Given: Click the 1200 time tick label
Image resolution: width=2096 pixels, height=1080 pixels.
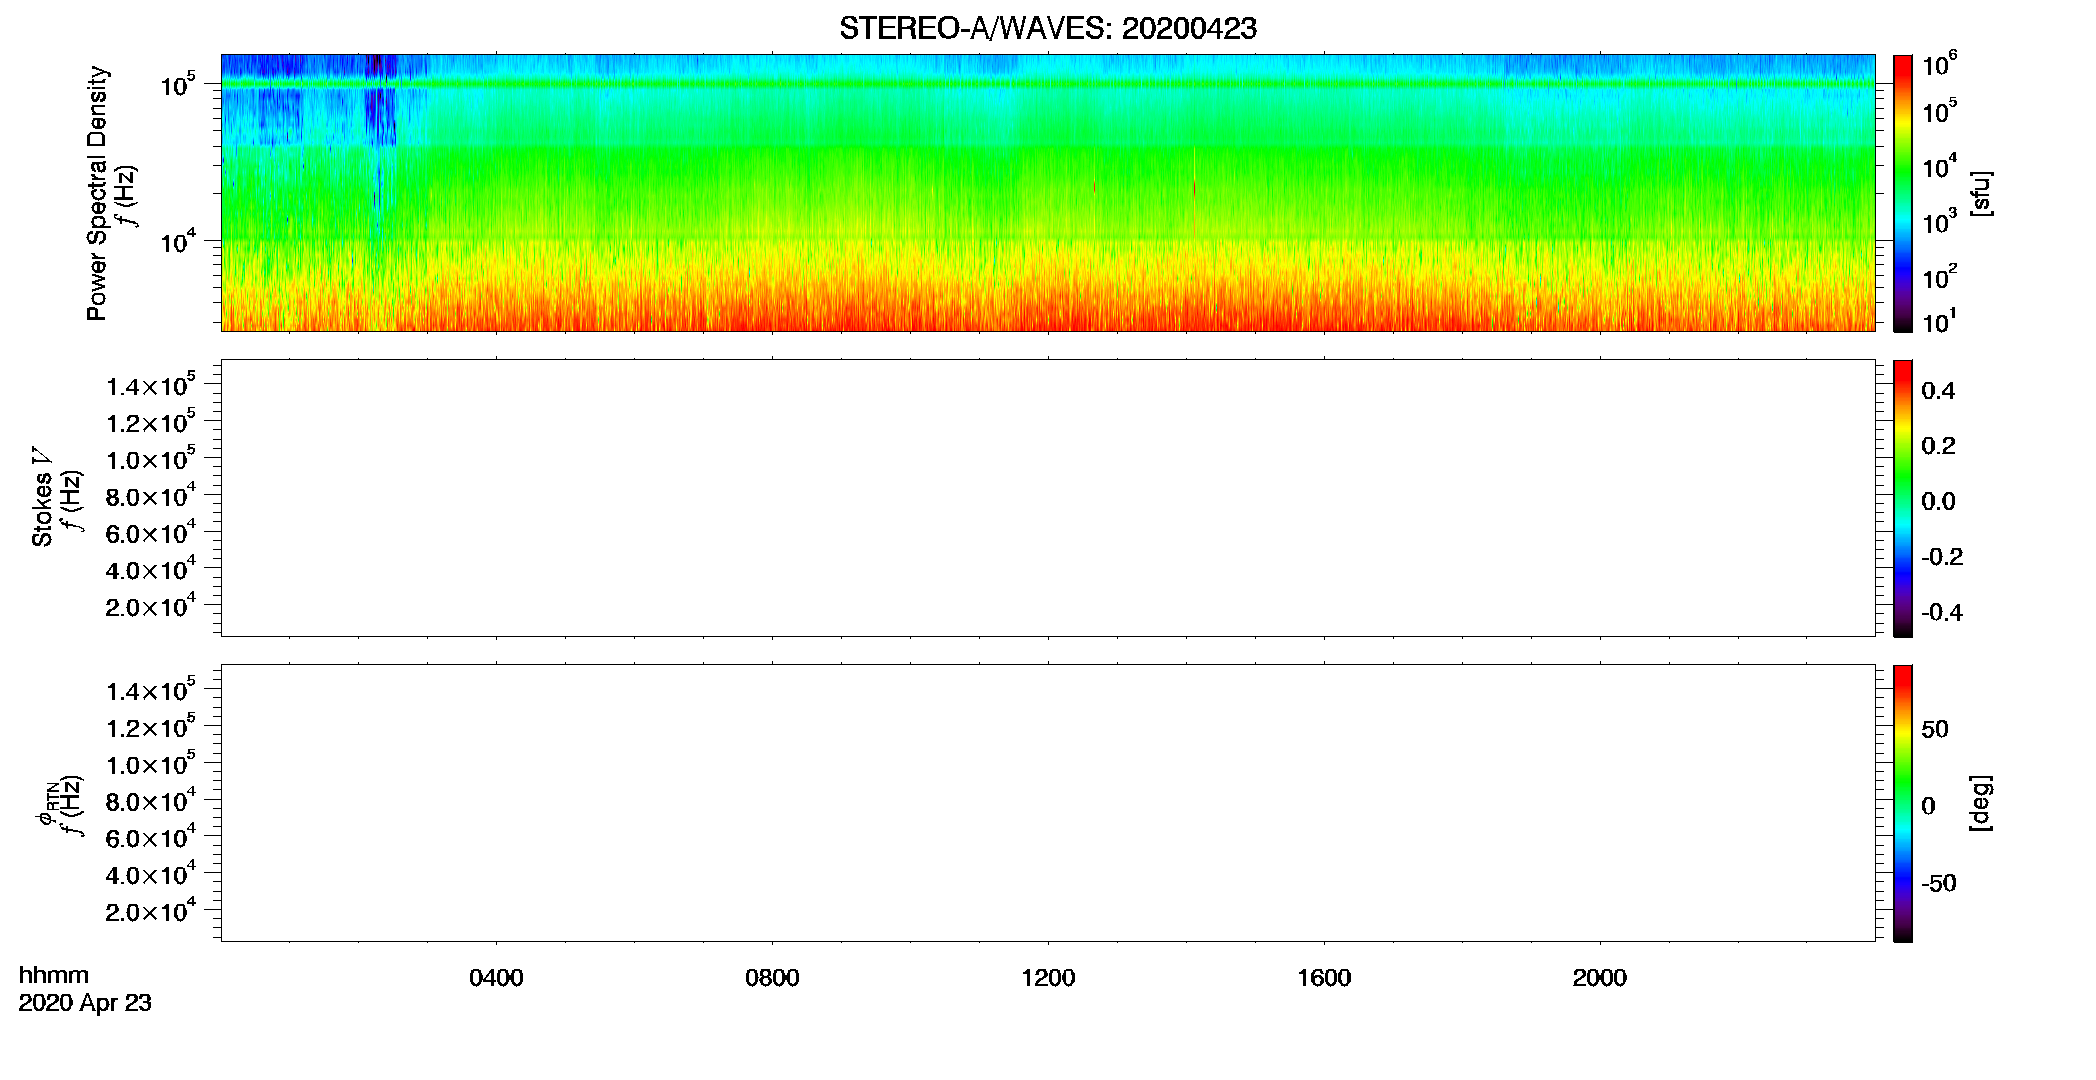Looking at the screenshot, I should pyautogui.click(x=1048, y=978).
